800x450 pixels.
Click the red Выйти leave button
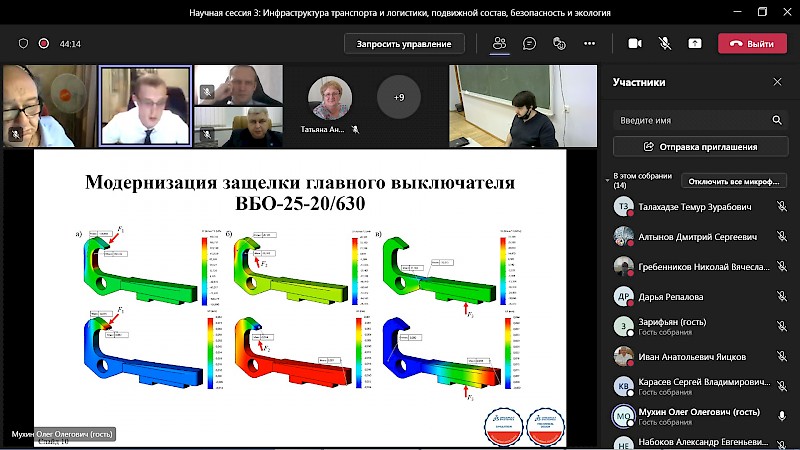coord(751,44)
